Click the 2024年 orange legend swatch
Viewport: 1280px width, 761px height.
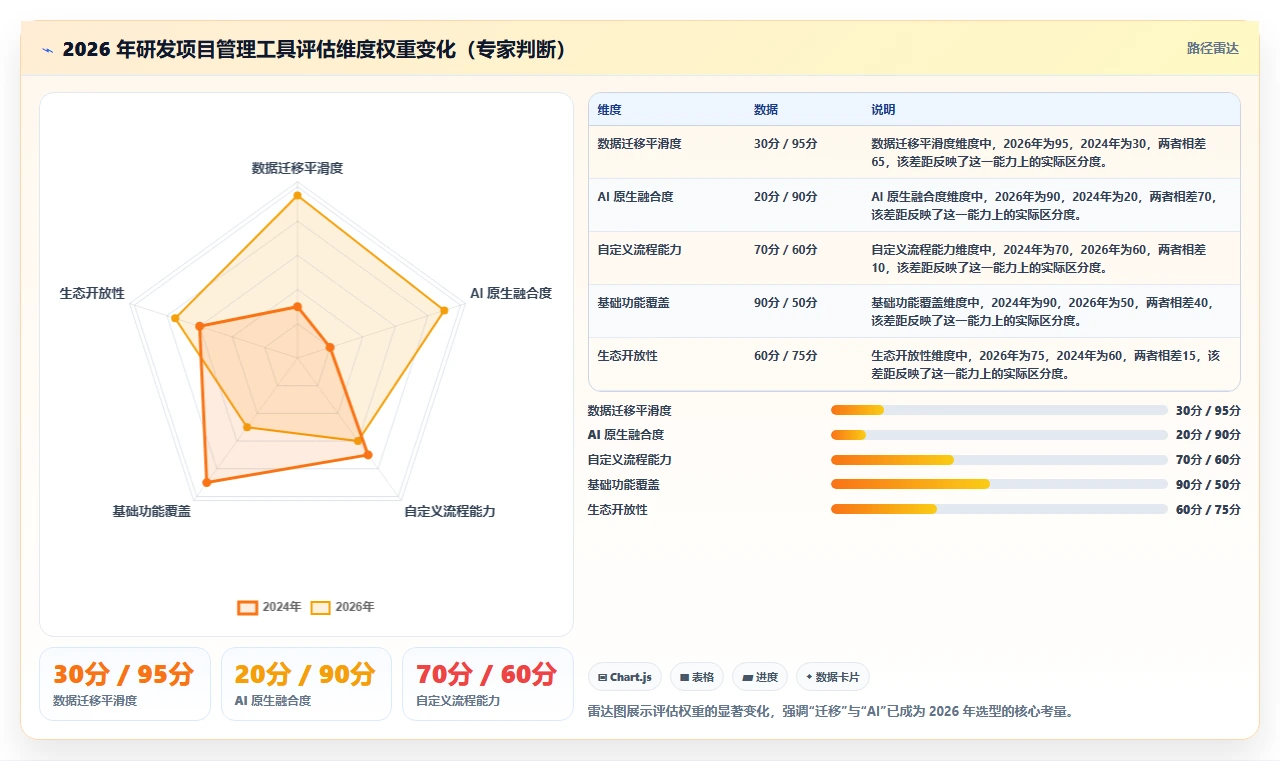(x=247, y=607)
